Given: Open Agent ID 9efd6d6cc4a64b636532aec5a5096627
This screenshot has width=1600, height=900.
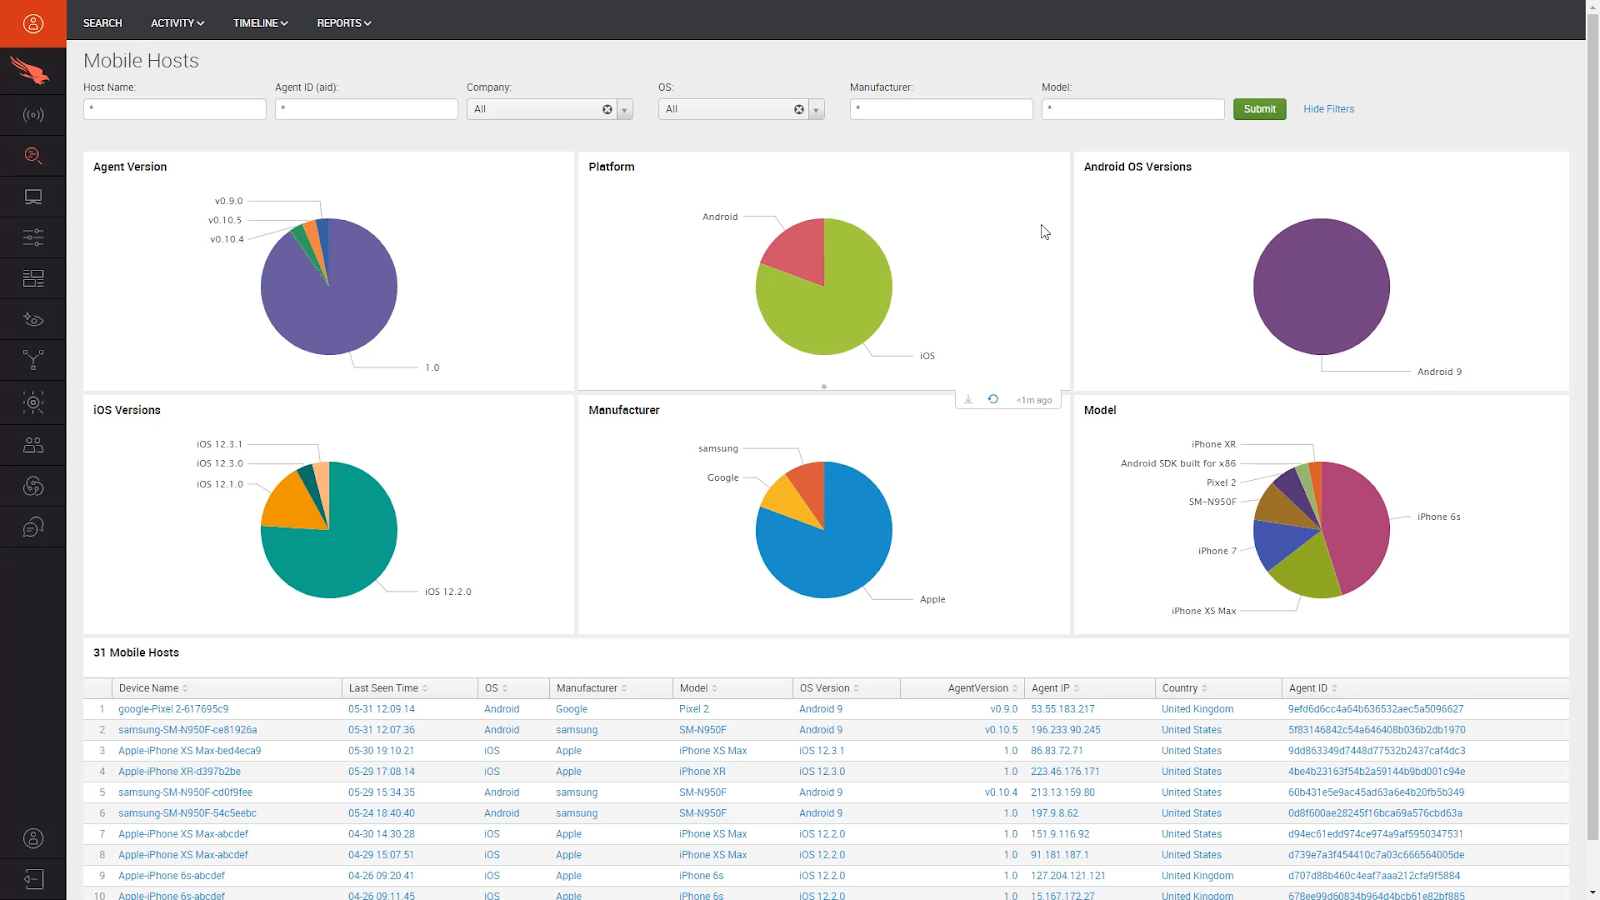Looking at the screenshot, I should pyautogui.click(x=1375, y=709).
